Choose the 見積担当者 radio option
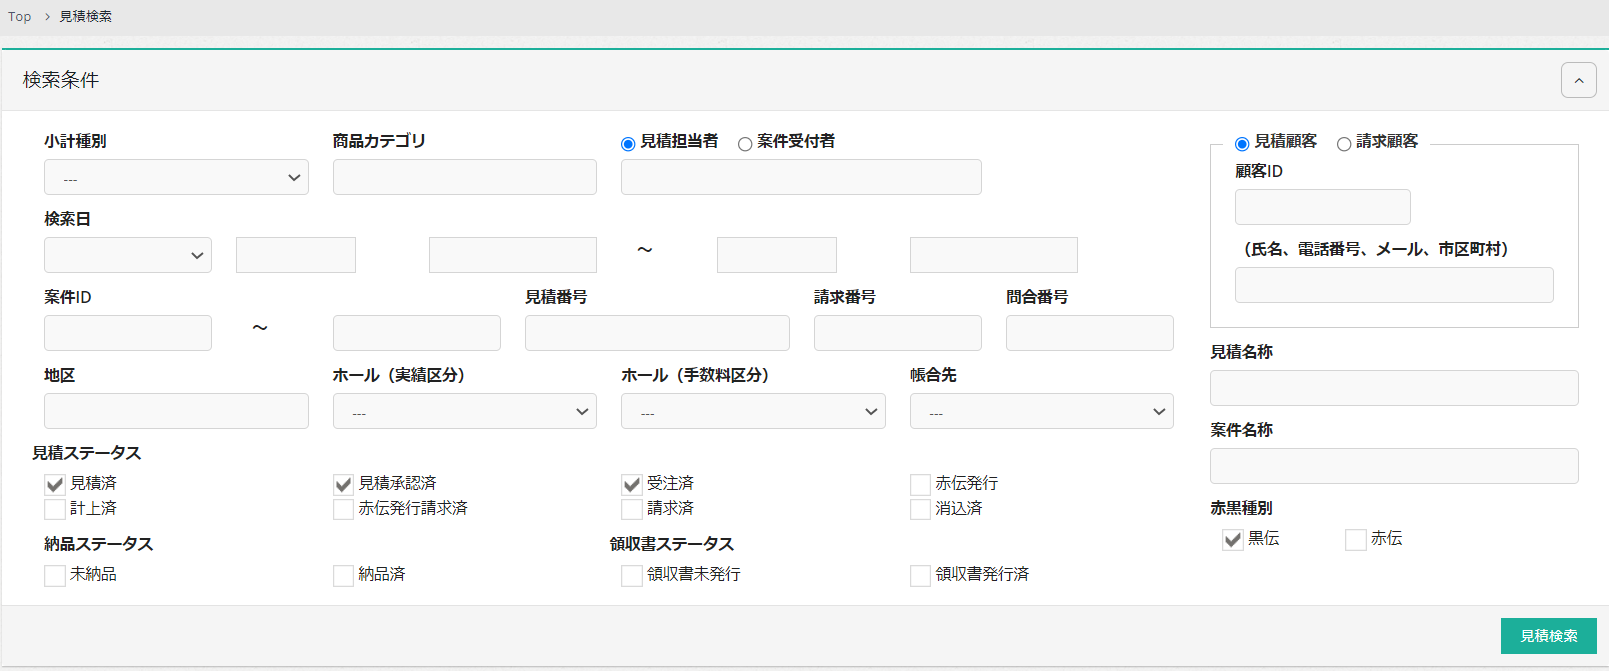Screen dimensions: 1609x671 click(628, 144)
